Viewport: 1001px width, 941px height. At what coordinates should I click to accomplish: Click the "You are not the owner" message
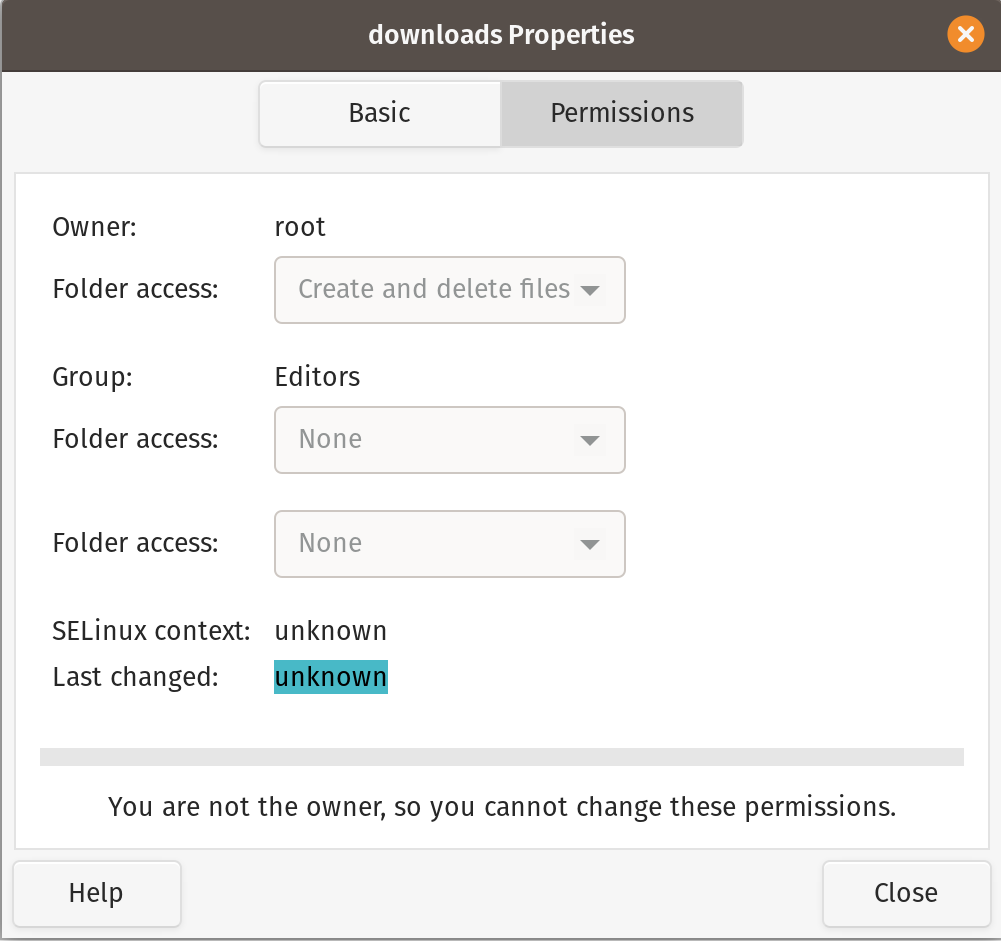501,806
